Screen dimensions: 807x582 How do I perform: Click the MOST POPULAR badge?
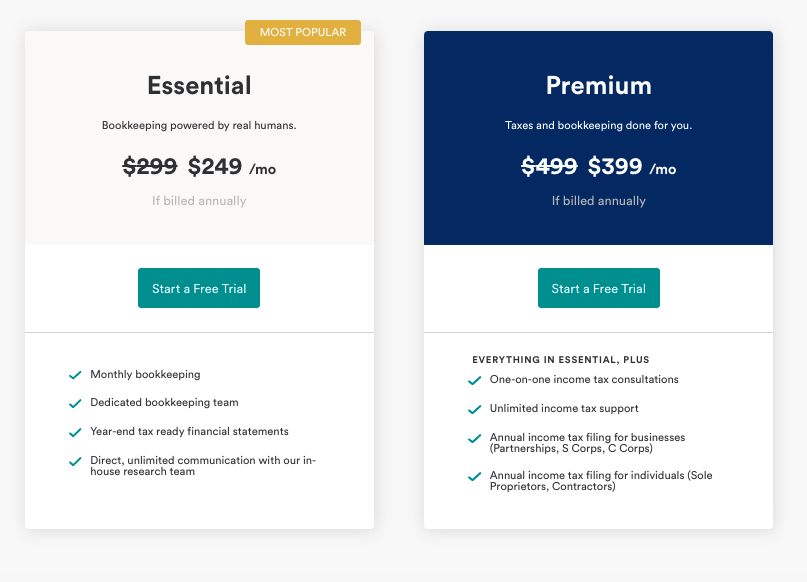(303, 32)
